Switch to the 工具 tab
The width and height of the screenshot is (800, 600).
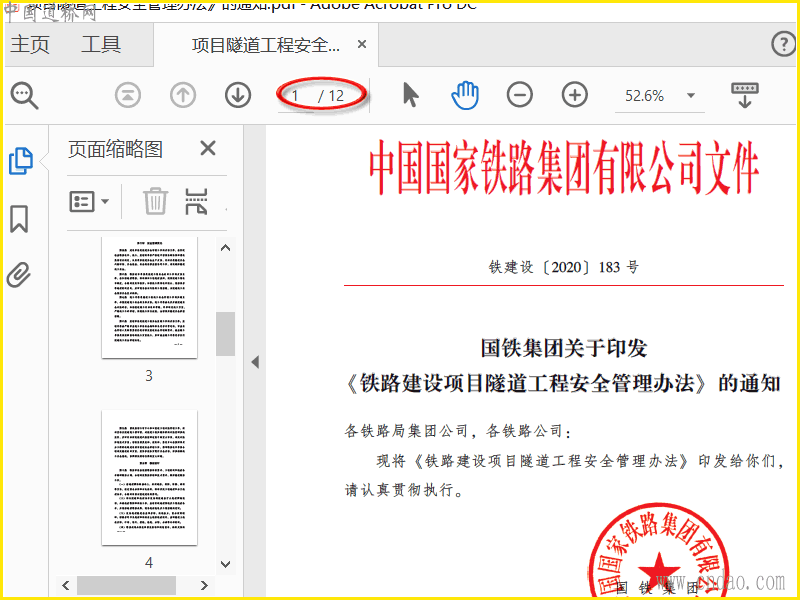pyautogui.click(x=101, y=44)
